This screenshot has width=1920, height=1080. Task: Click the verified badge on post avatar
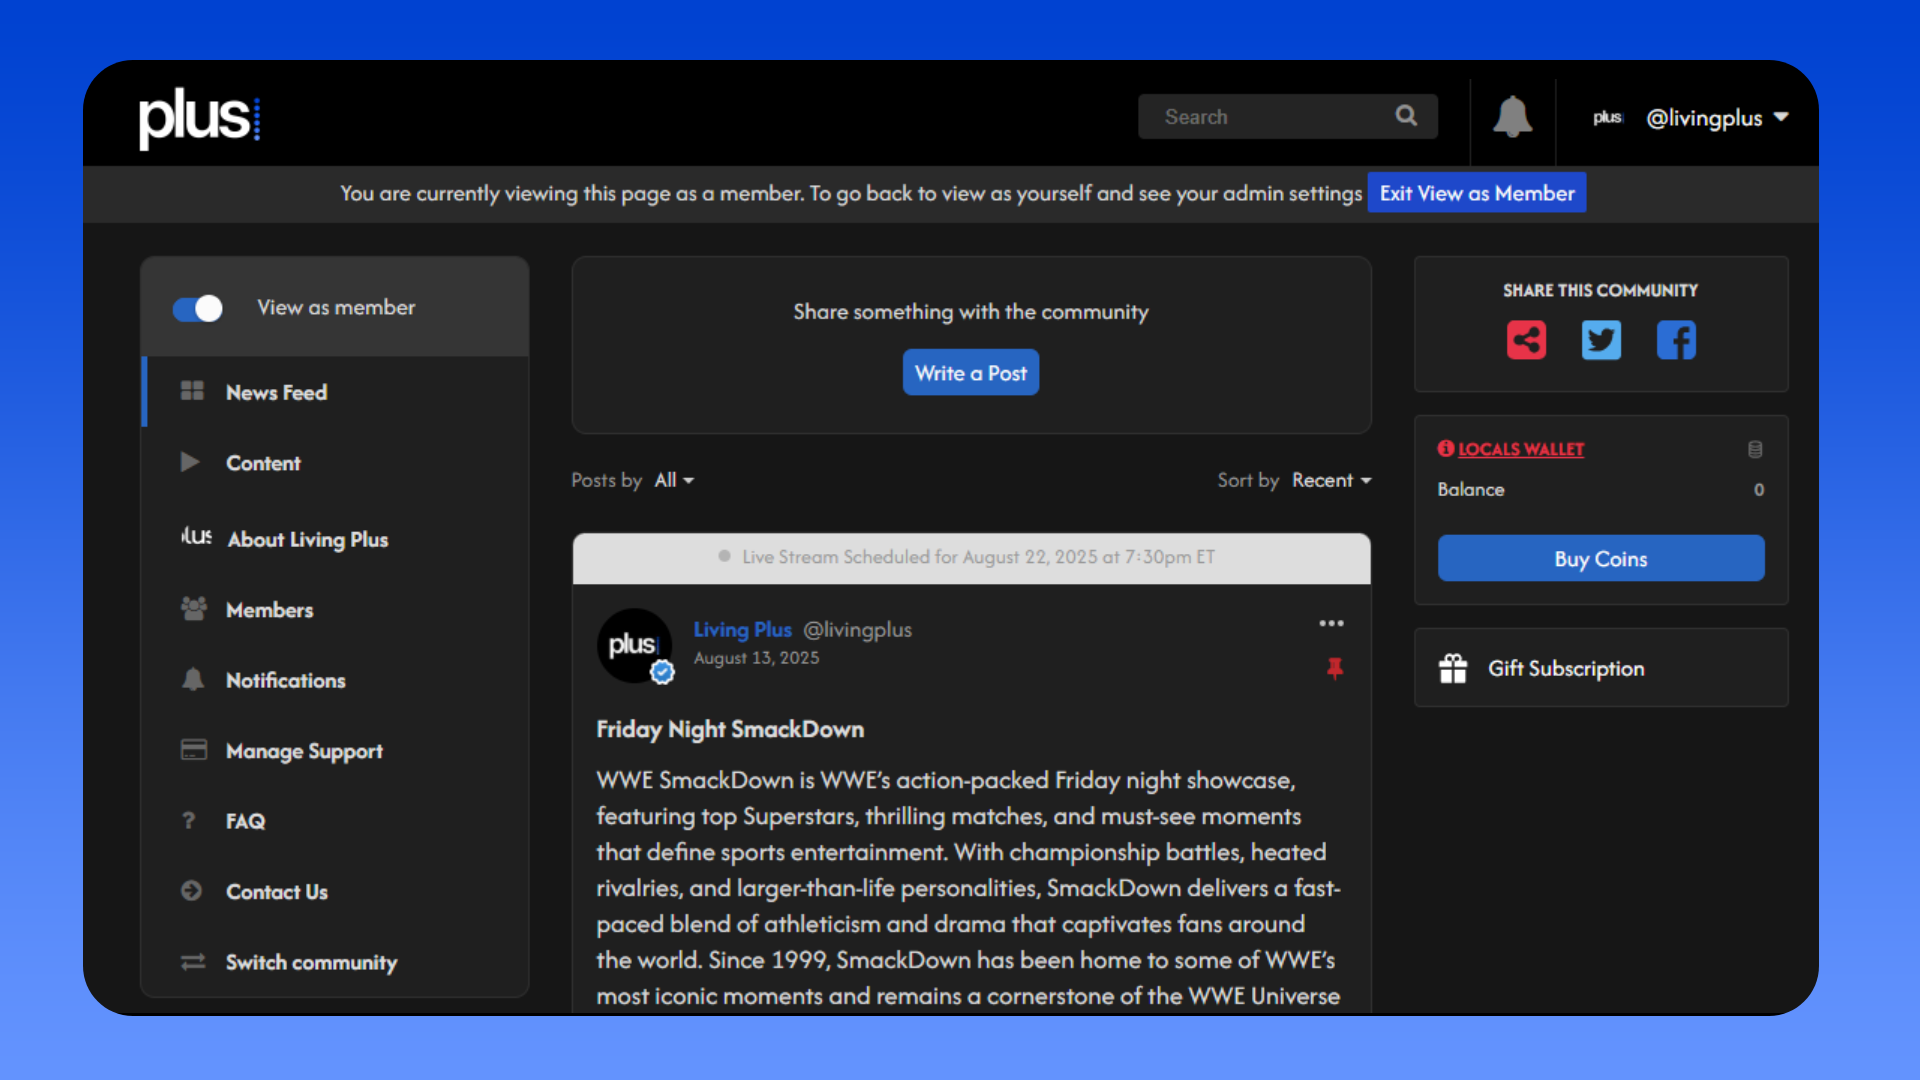pos(662,673)
